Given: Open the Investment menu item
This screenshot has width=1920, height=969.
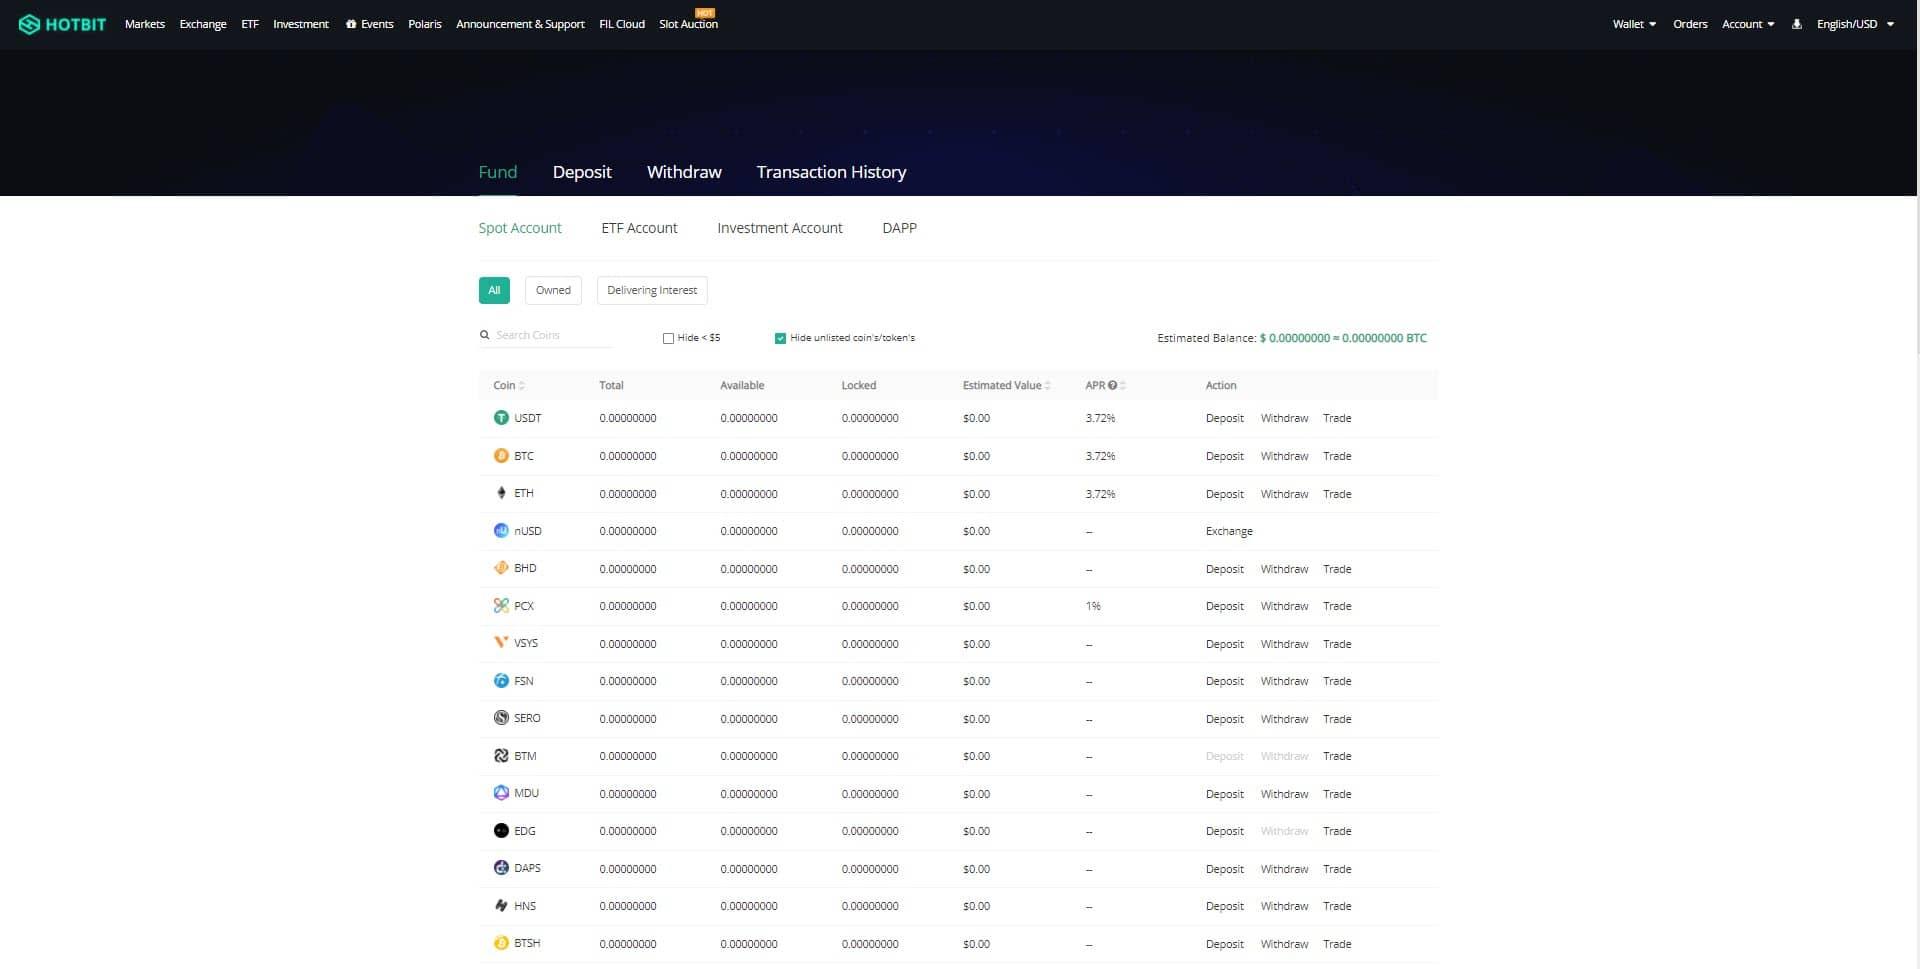Looking at the screenshot, I should [301, 24].
